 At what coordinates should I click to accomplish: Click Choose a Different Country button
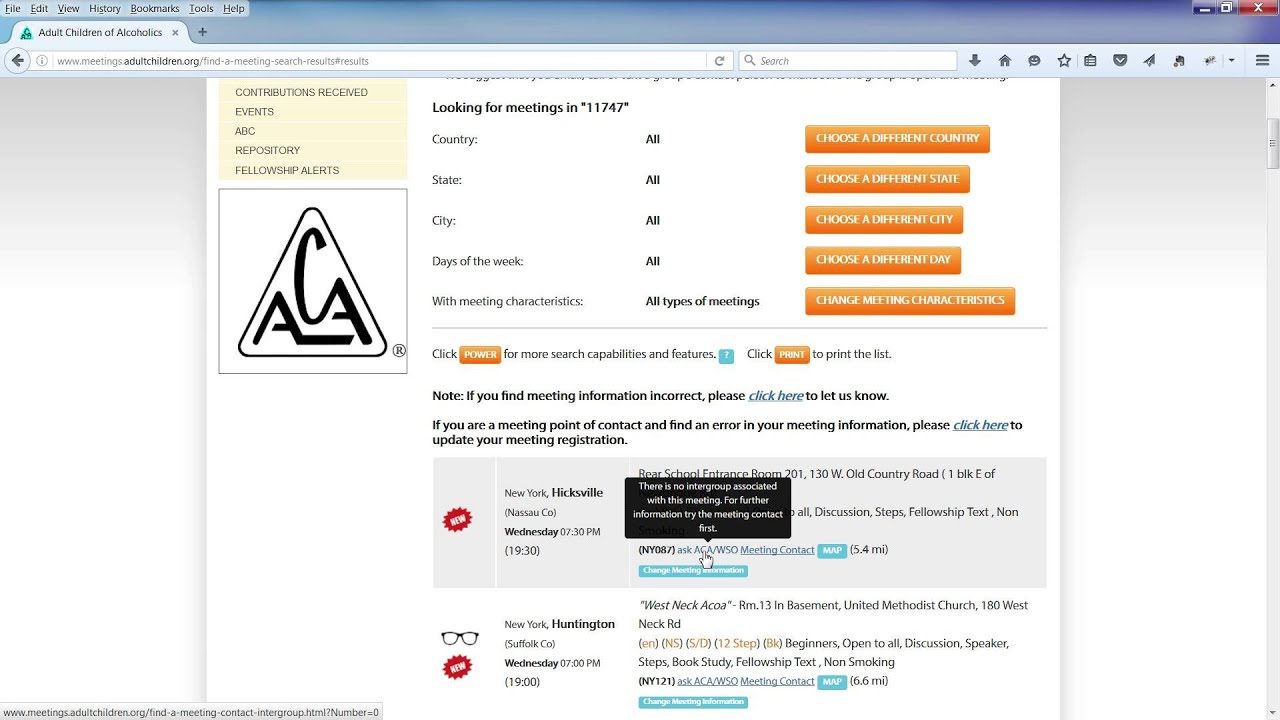point(897,139)
